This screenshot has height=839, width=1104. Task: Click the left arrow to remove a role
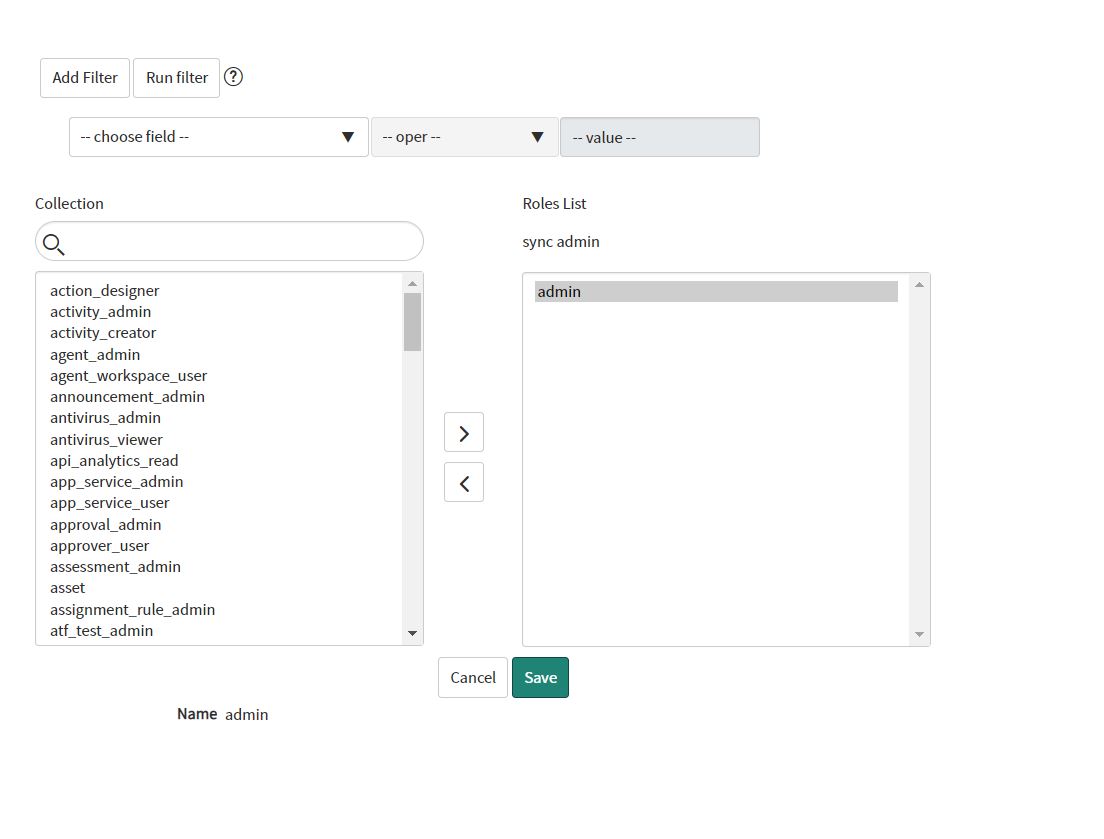tap(463, 482)
